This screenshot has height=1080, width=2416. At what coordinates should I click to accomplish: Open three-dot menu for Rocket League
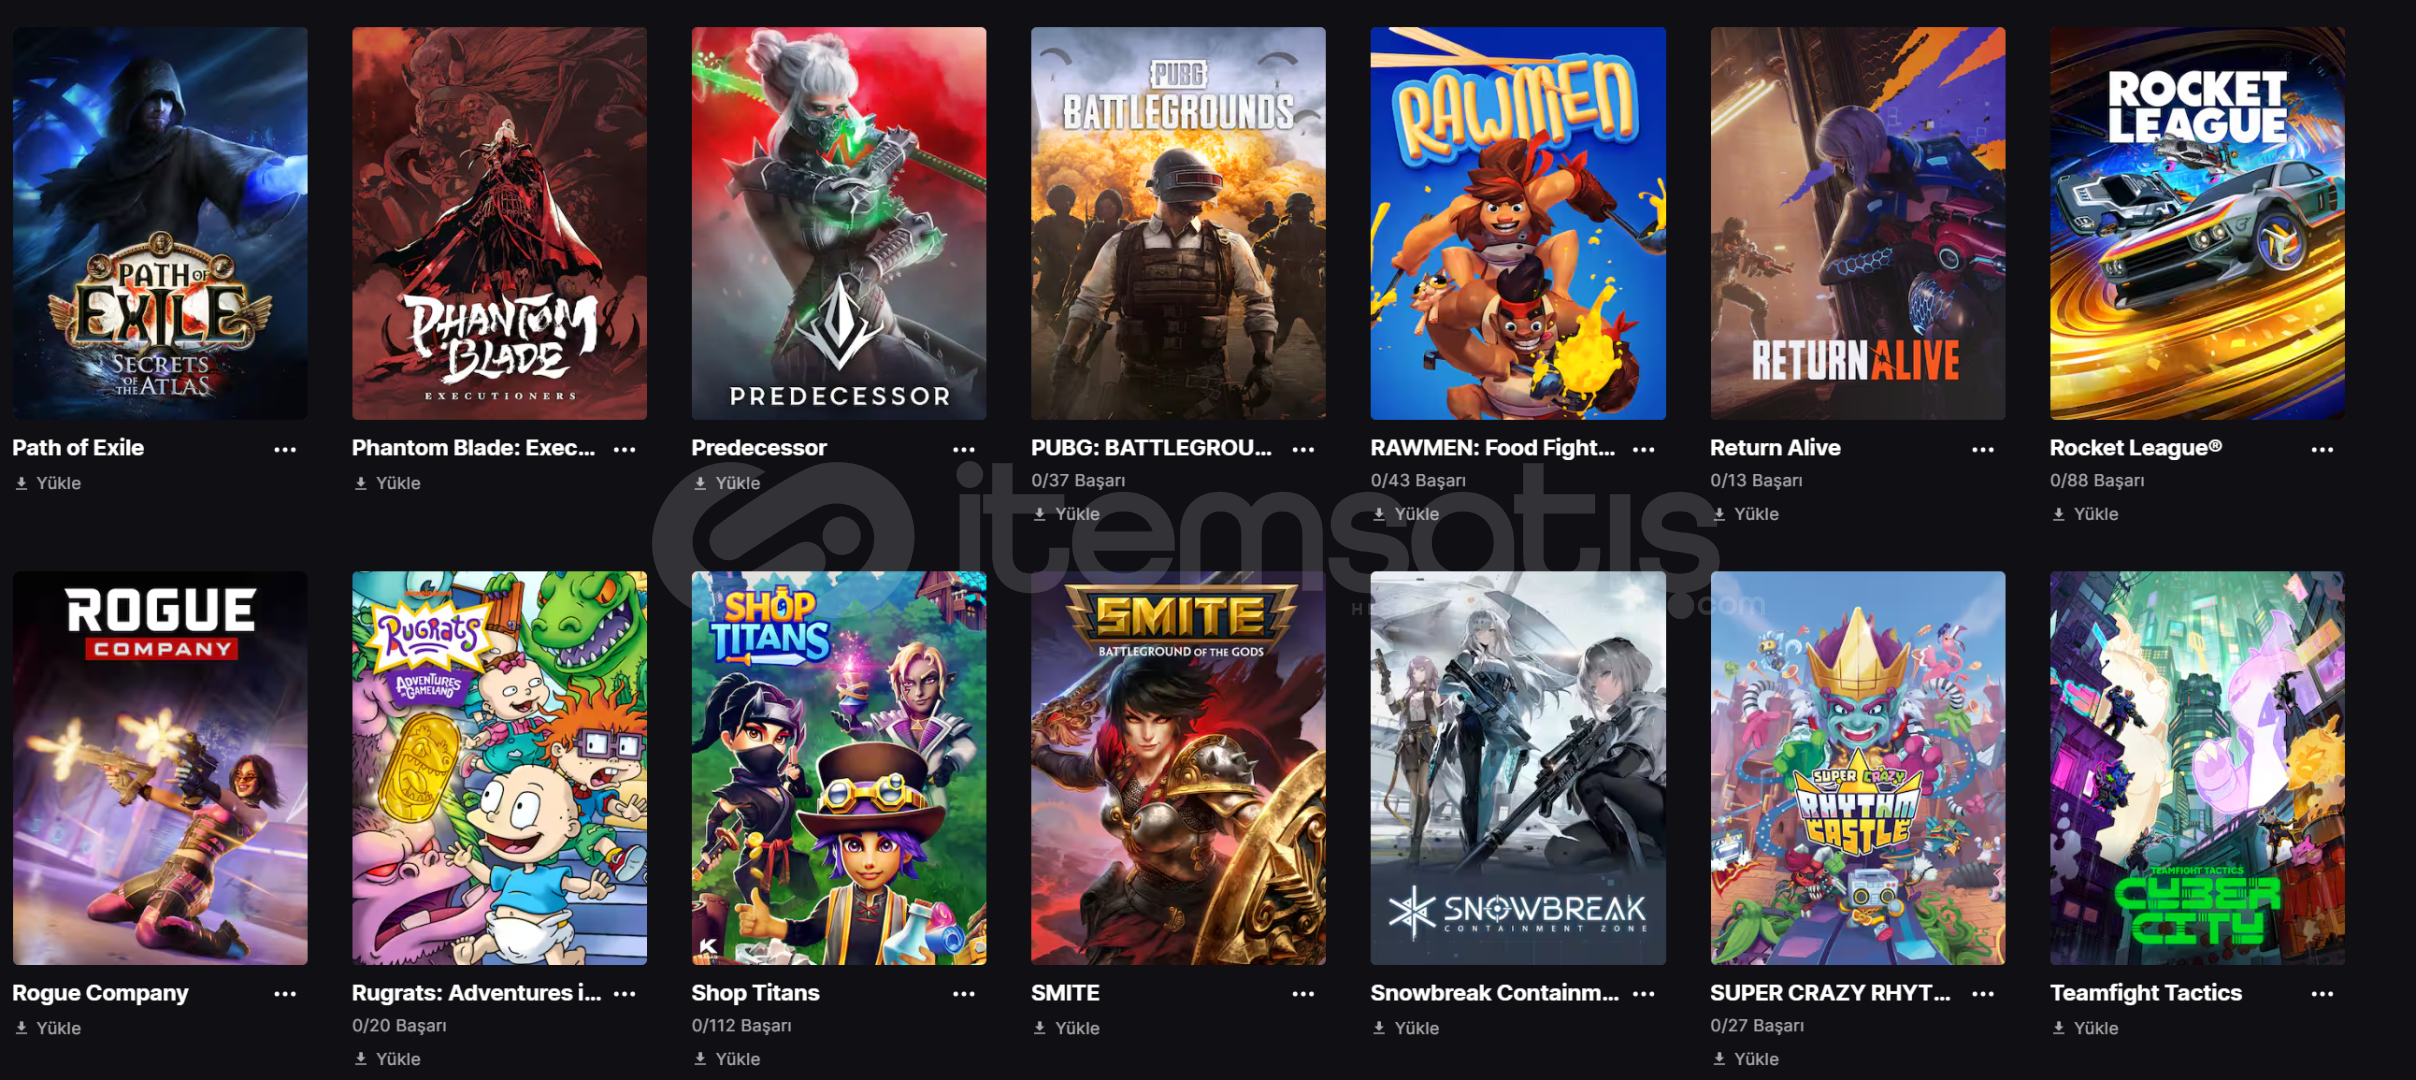[x=2322, y=450]
